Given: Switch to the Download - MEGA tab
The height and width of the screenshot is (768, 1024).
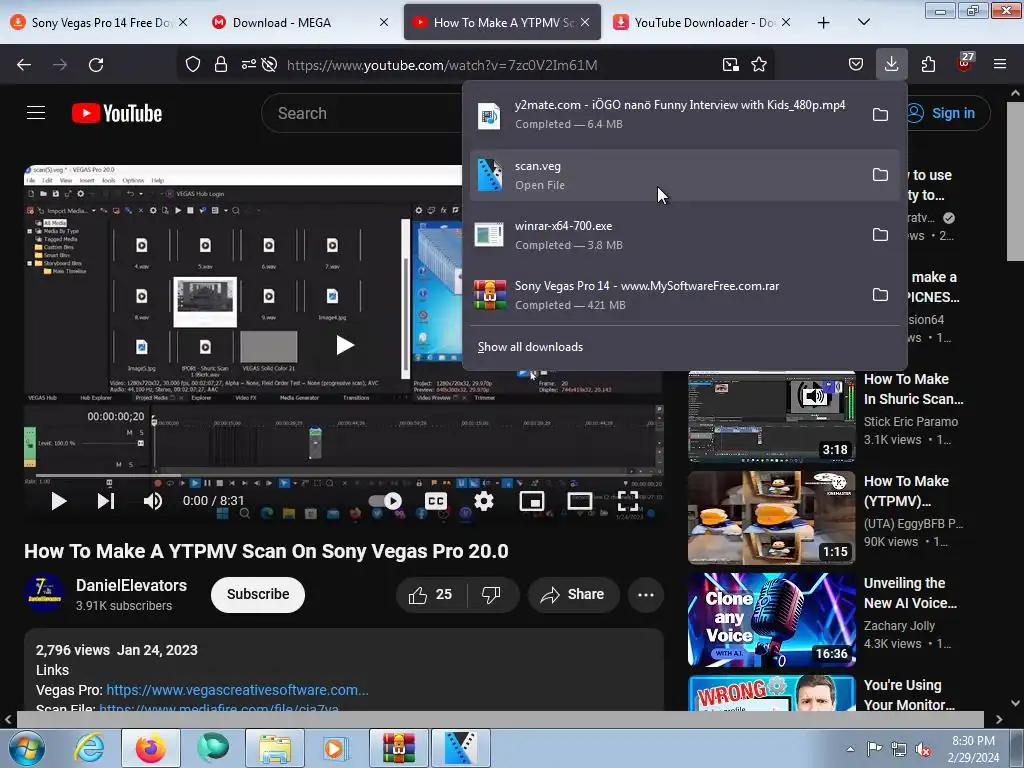Looking at the screenshot, I should tap(299, 23).
